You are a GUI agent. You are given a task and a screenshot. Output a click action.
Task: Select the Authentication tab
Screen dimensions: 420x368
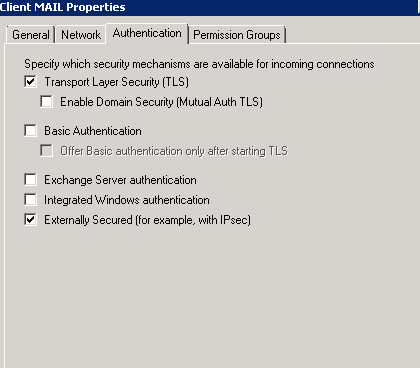point(147,33)
